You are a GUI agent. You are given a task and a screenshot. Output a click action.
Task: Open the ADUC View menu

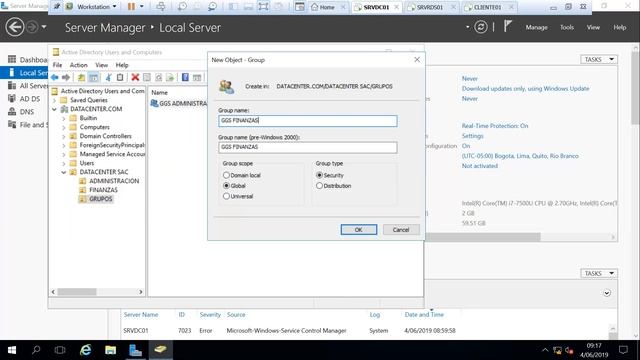coord(102,65)
